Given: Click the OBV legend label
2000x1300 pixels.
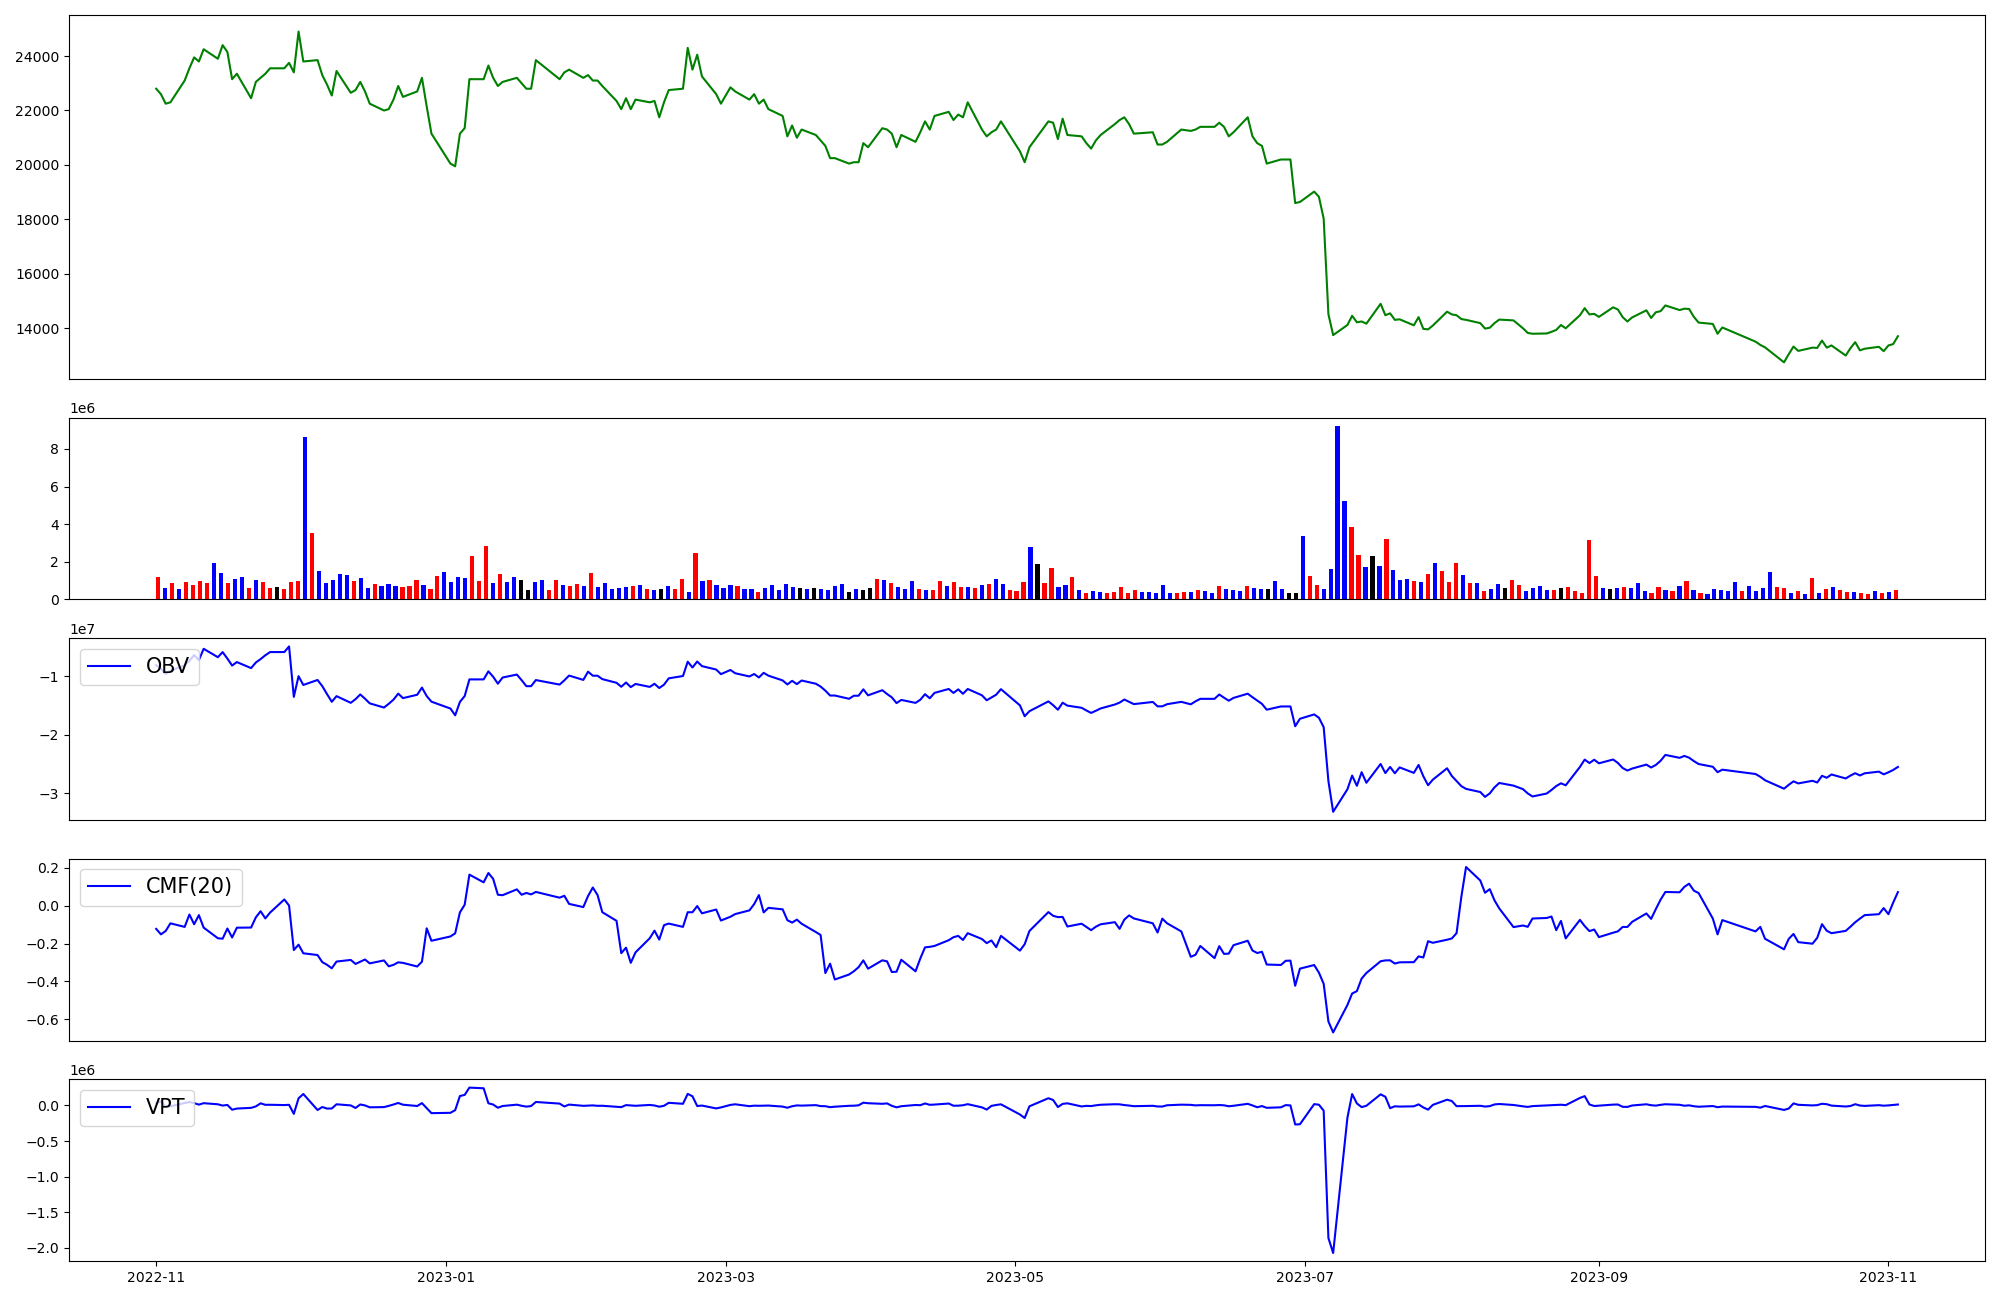Looking at the screenshot, I should coord(167,666).
